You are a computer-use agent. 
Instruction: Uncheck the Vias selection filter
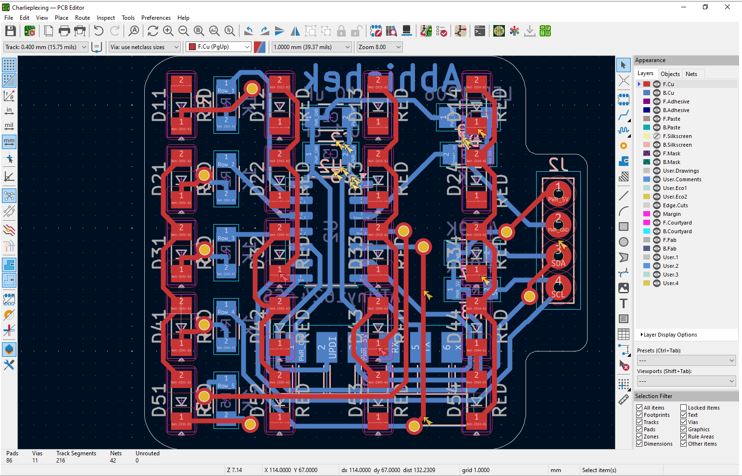pyautogui.click(x=683, y=422)
